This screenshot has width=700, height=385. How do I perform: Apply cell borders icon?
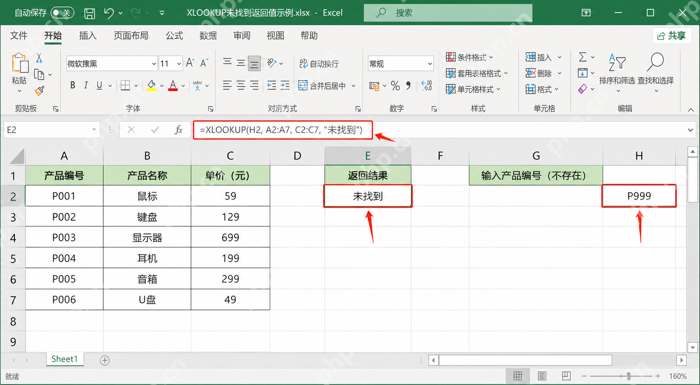click(125, 85)
